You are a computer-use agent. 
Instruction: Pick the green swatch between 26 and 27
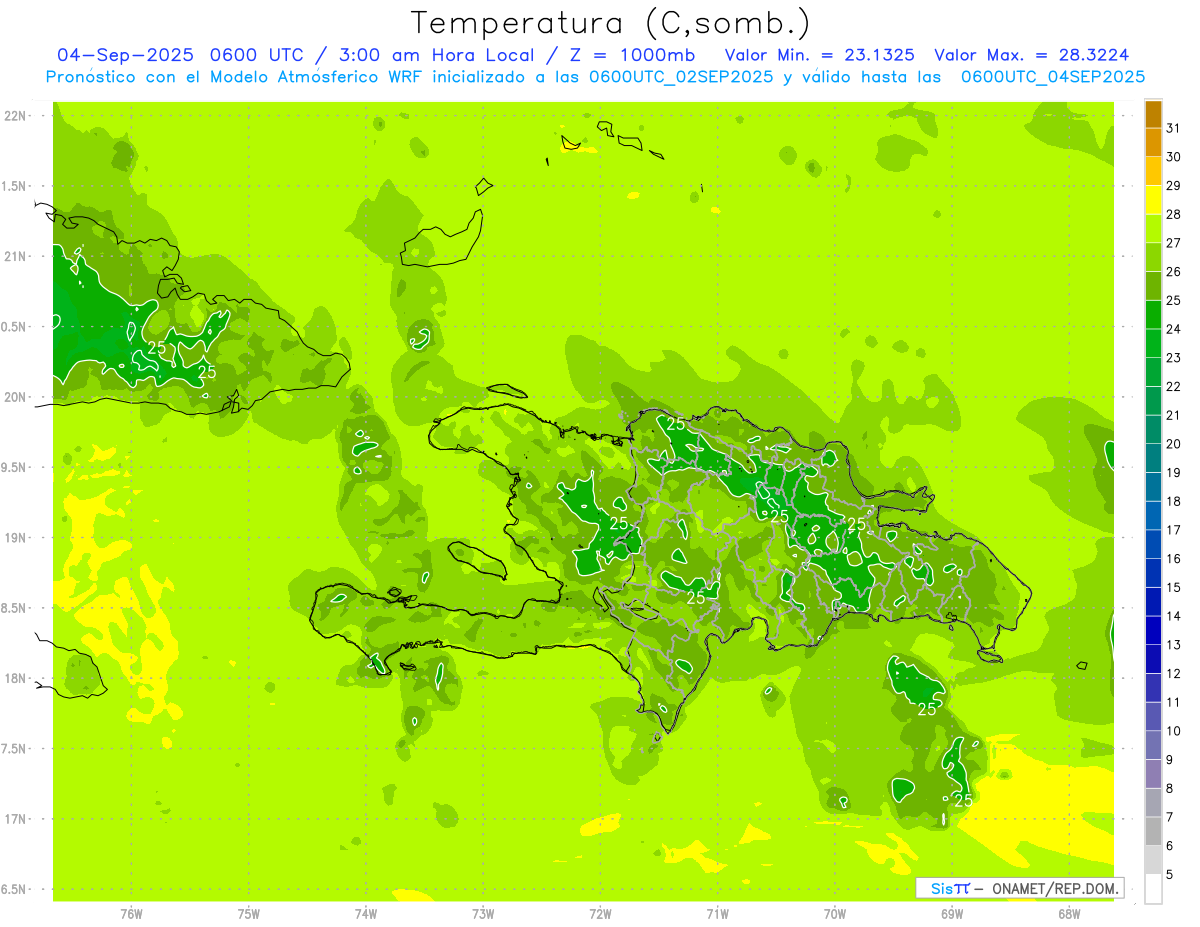[1153, 257]
